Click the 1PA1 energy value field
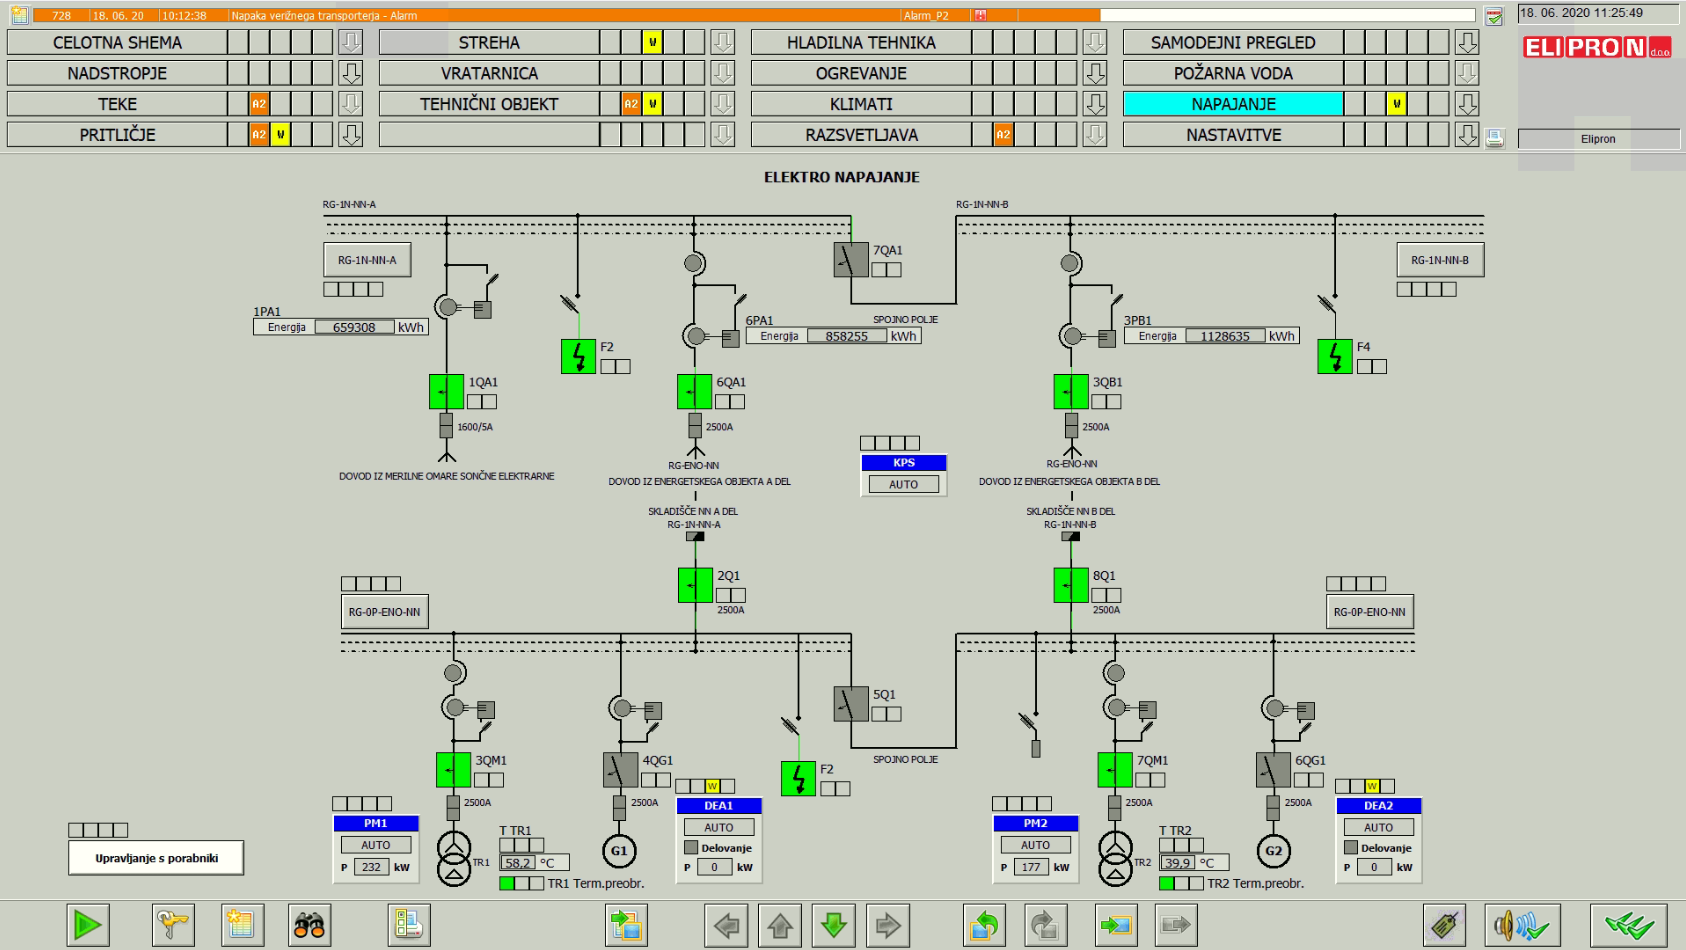Viewport: 1686px width, 950px height. click(x=354, y=327)
